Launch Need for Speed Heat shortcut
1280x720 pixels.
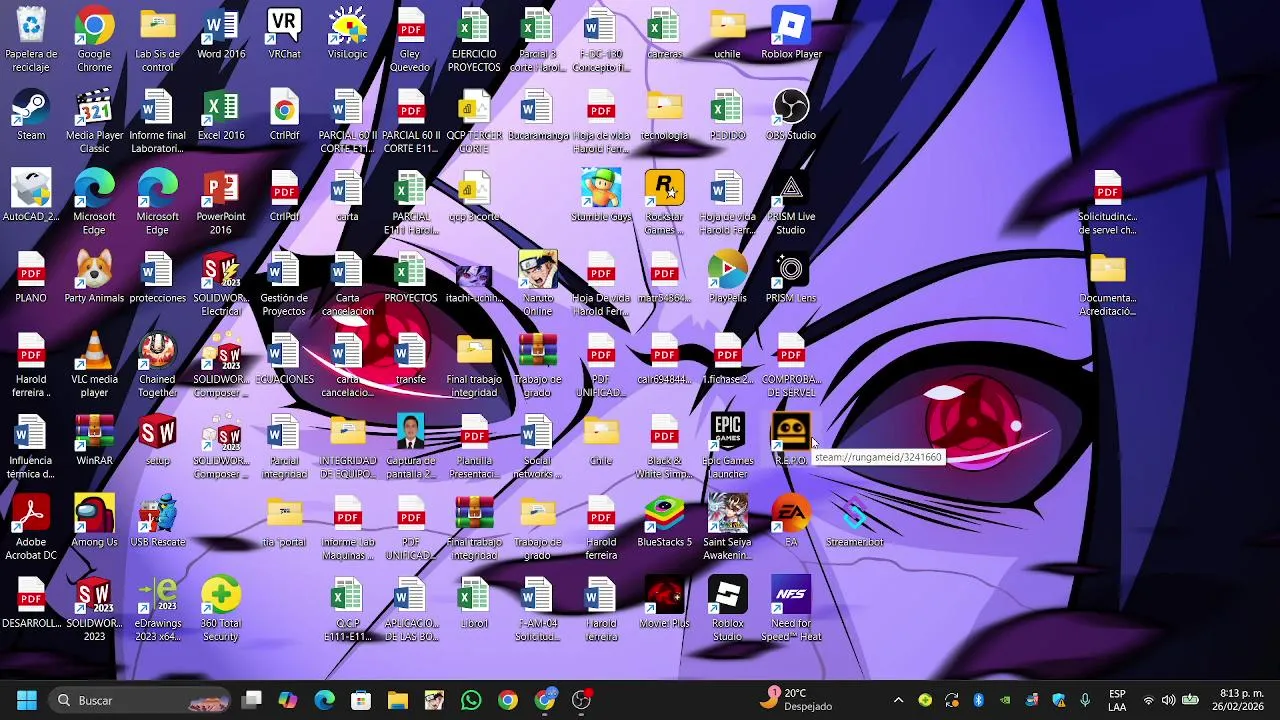[791, 608]
